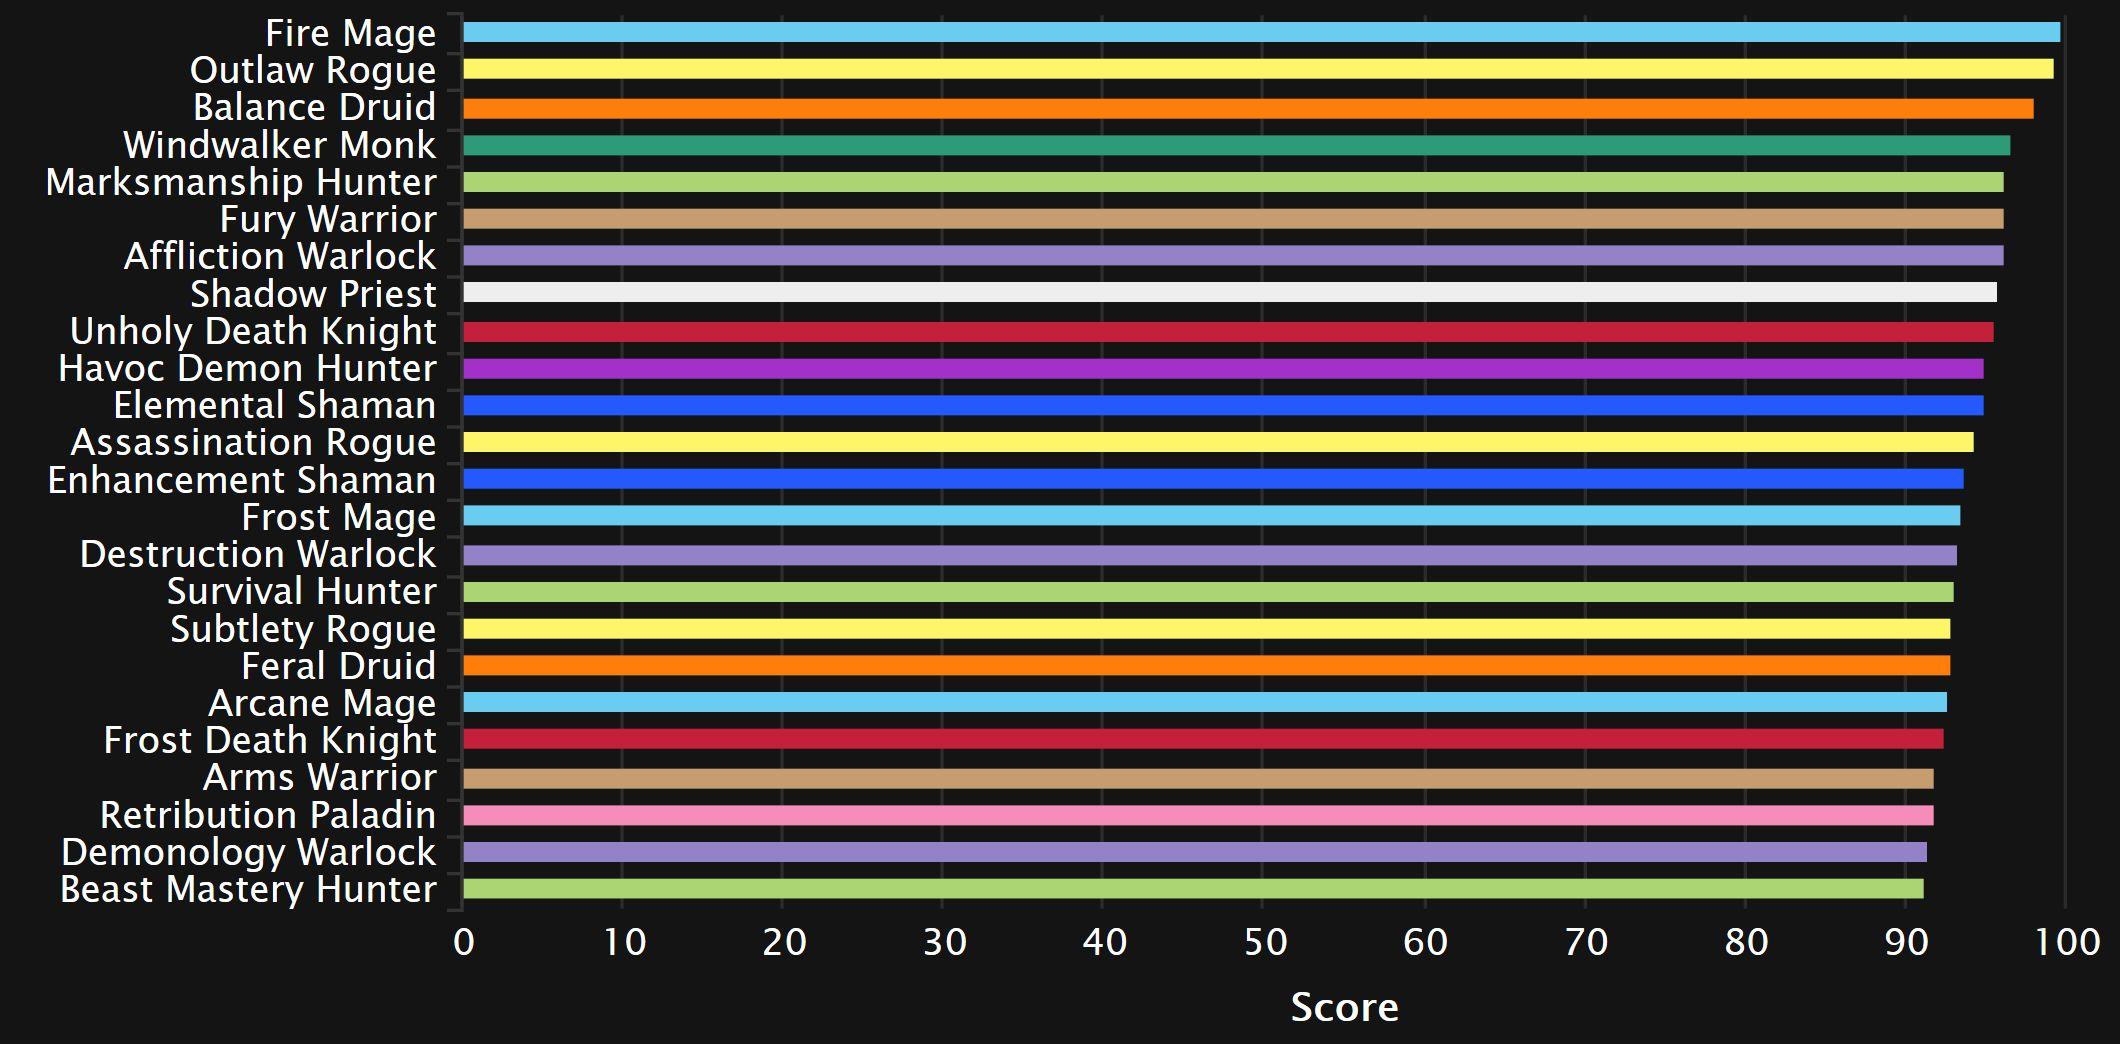Click the Enhancement Shaman label
The image size is (2120, 1044).
click(242, 480)
